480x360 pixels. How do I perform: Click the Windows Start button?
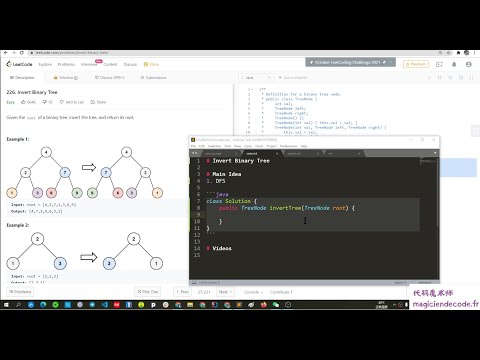(x=6, y=305)
